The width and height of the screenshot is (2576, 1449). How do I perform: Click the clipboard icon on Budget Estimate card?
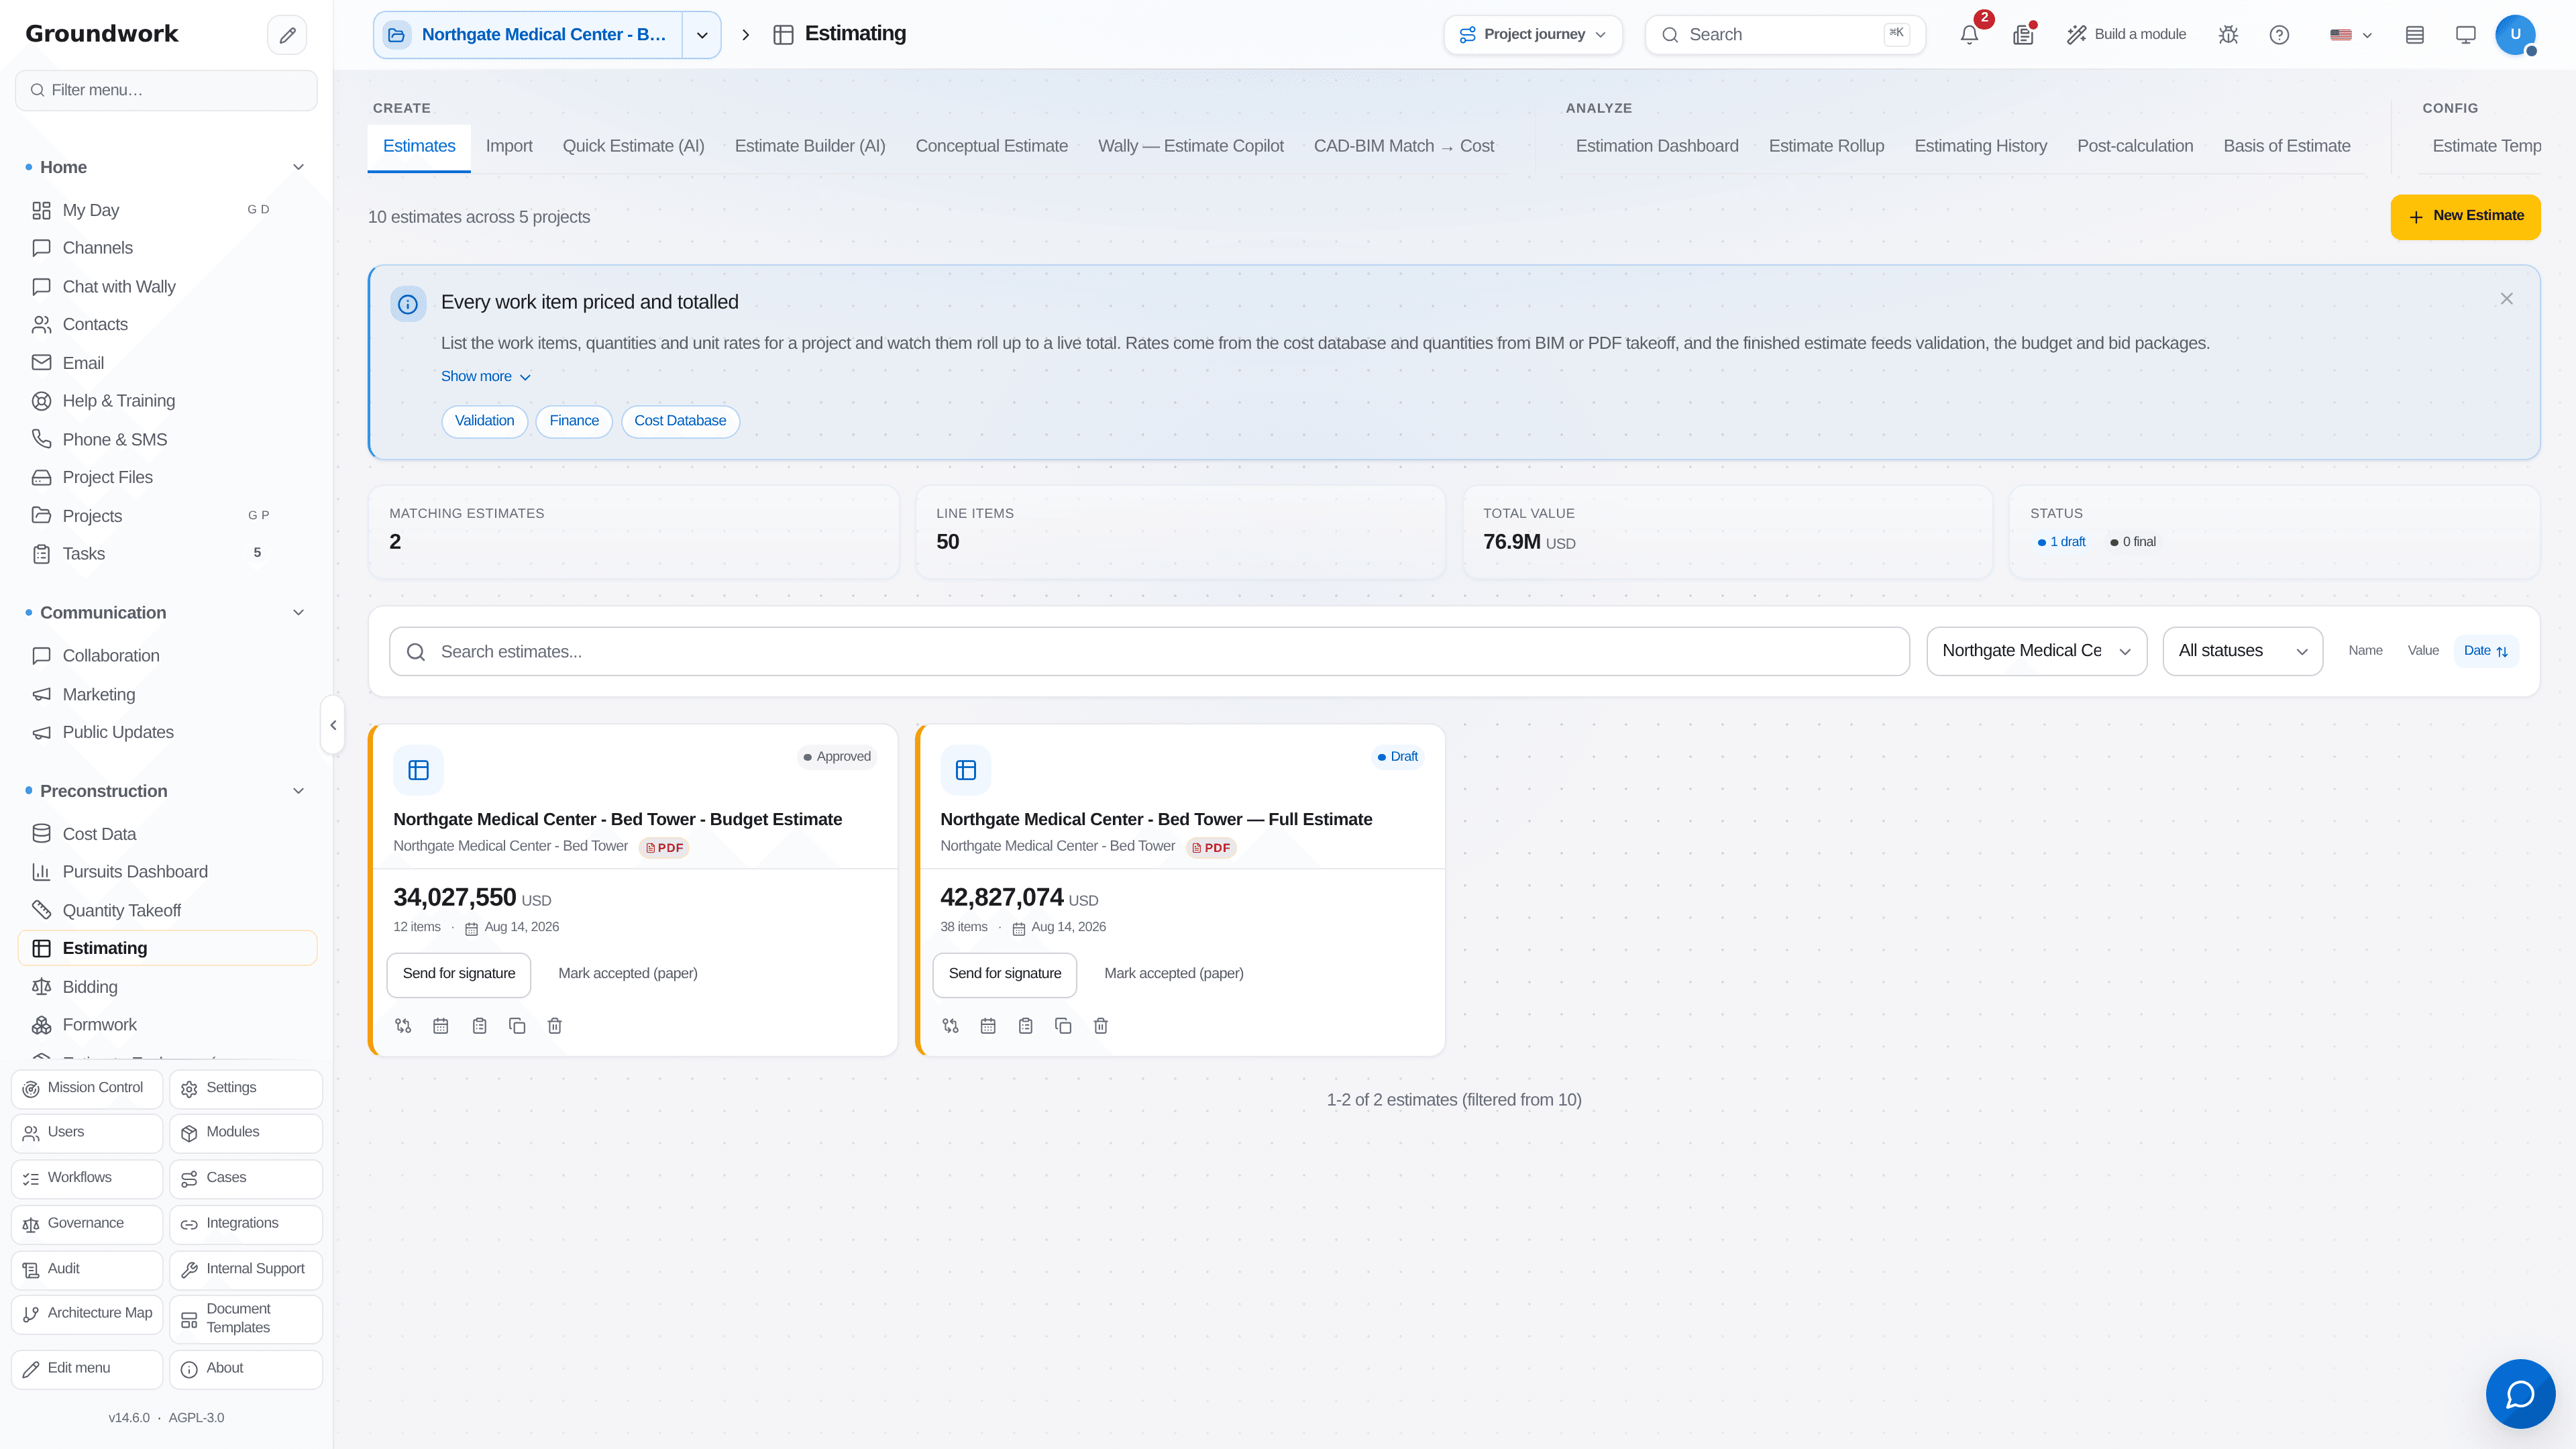(479, 1026)
